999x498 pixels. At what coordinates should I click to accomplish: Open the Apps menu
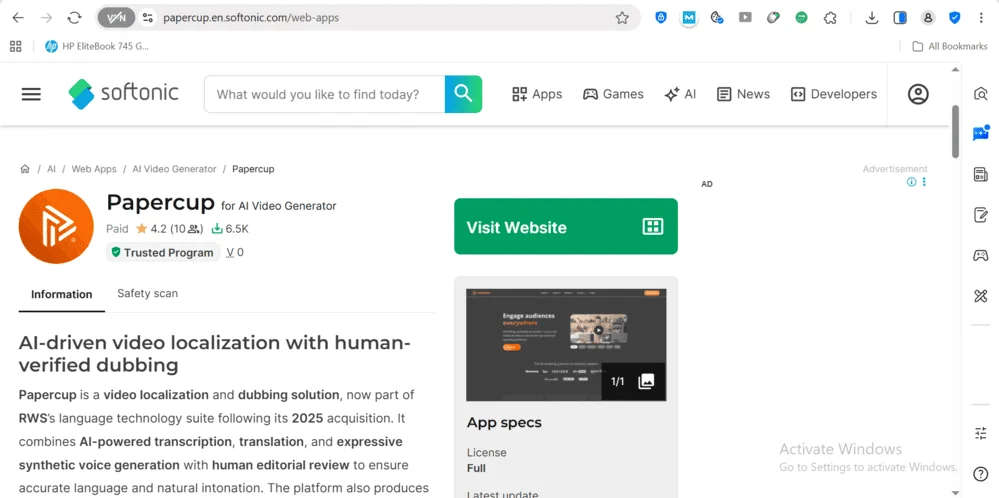[536, 94]
